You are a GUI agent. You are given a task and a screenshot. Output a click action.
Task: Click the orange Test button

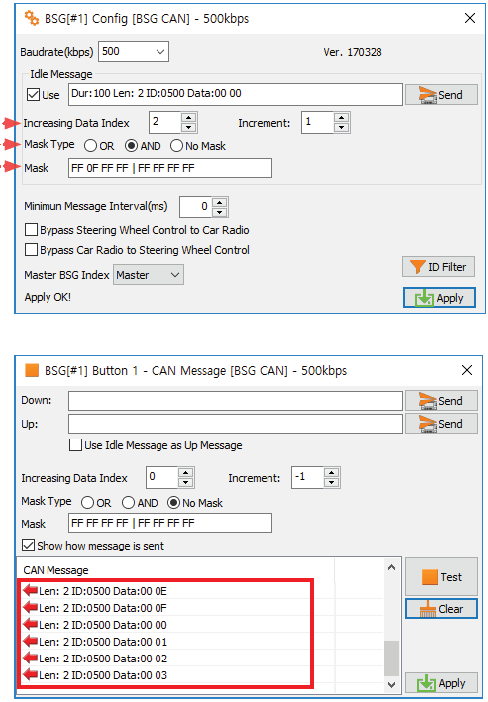[441, 577]
